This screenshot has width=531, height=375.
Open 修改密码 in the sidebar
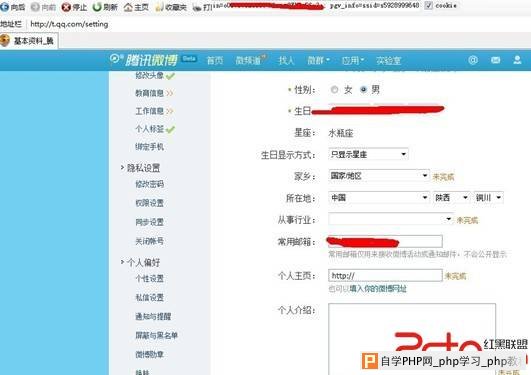(149, 184)
